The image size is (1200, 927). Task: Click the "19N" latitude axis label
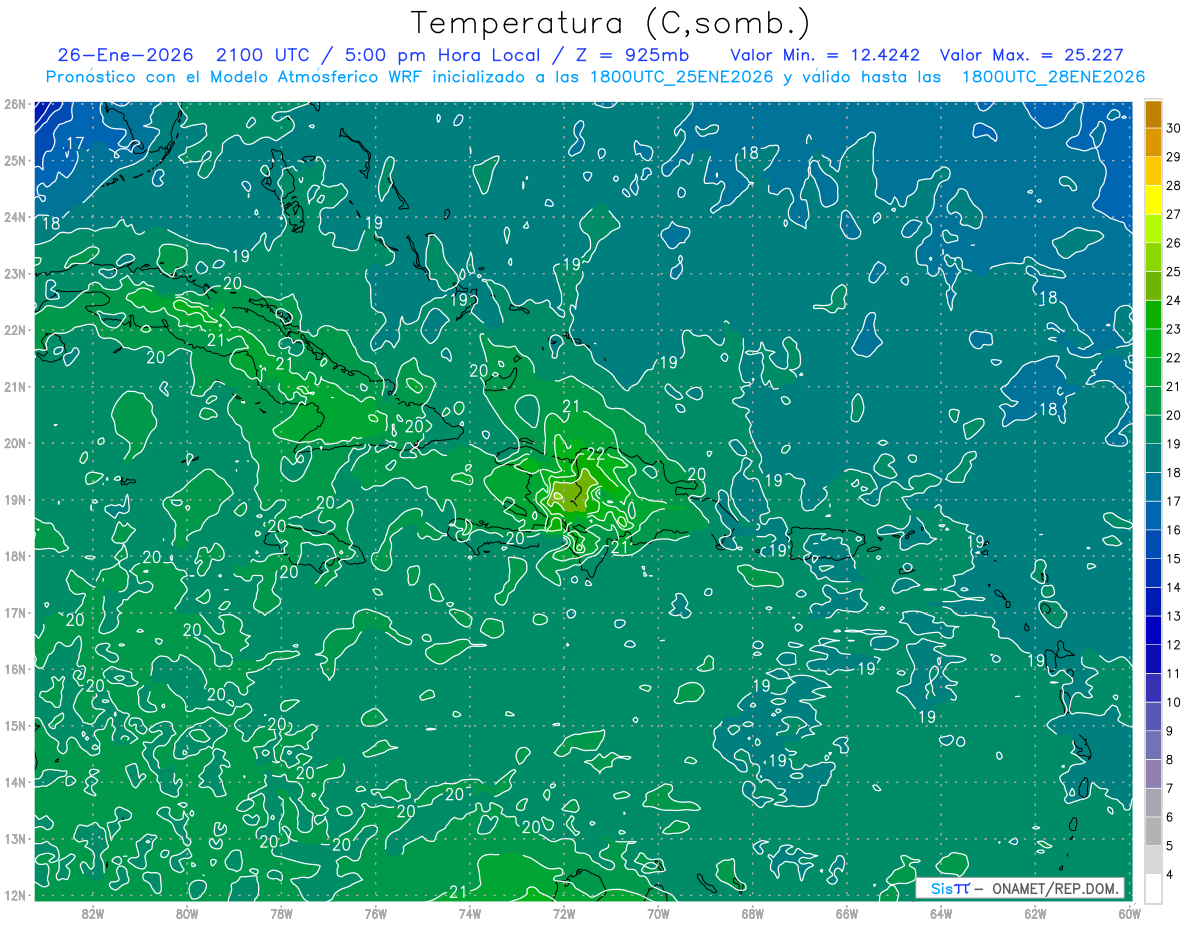pos(15,499)
